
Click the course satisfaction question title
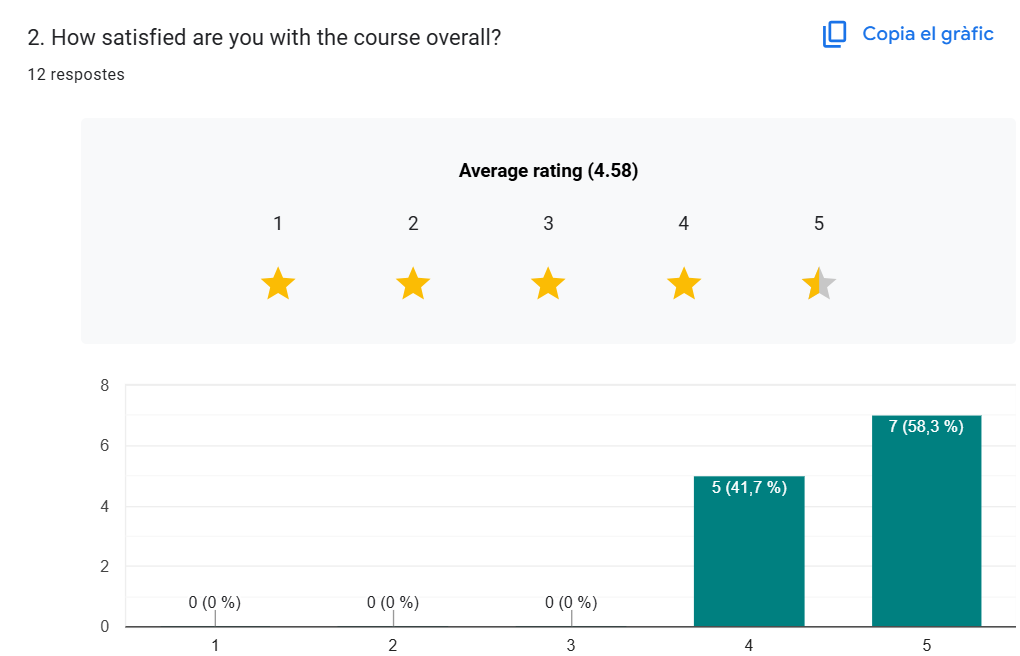(264, 38)
